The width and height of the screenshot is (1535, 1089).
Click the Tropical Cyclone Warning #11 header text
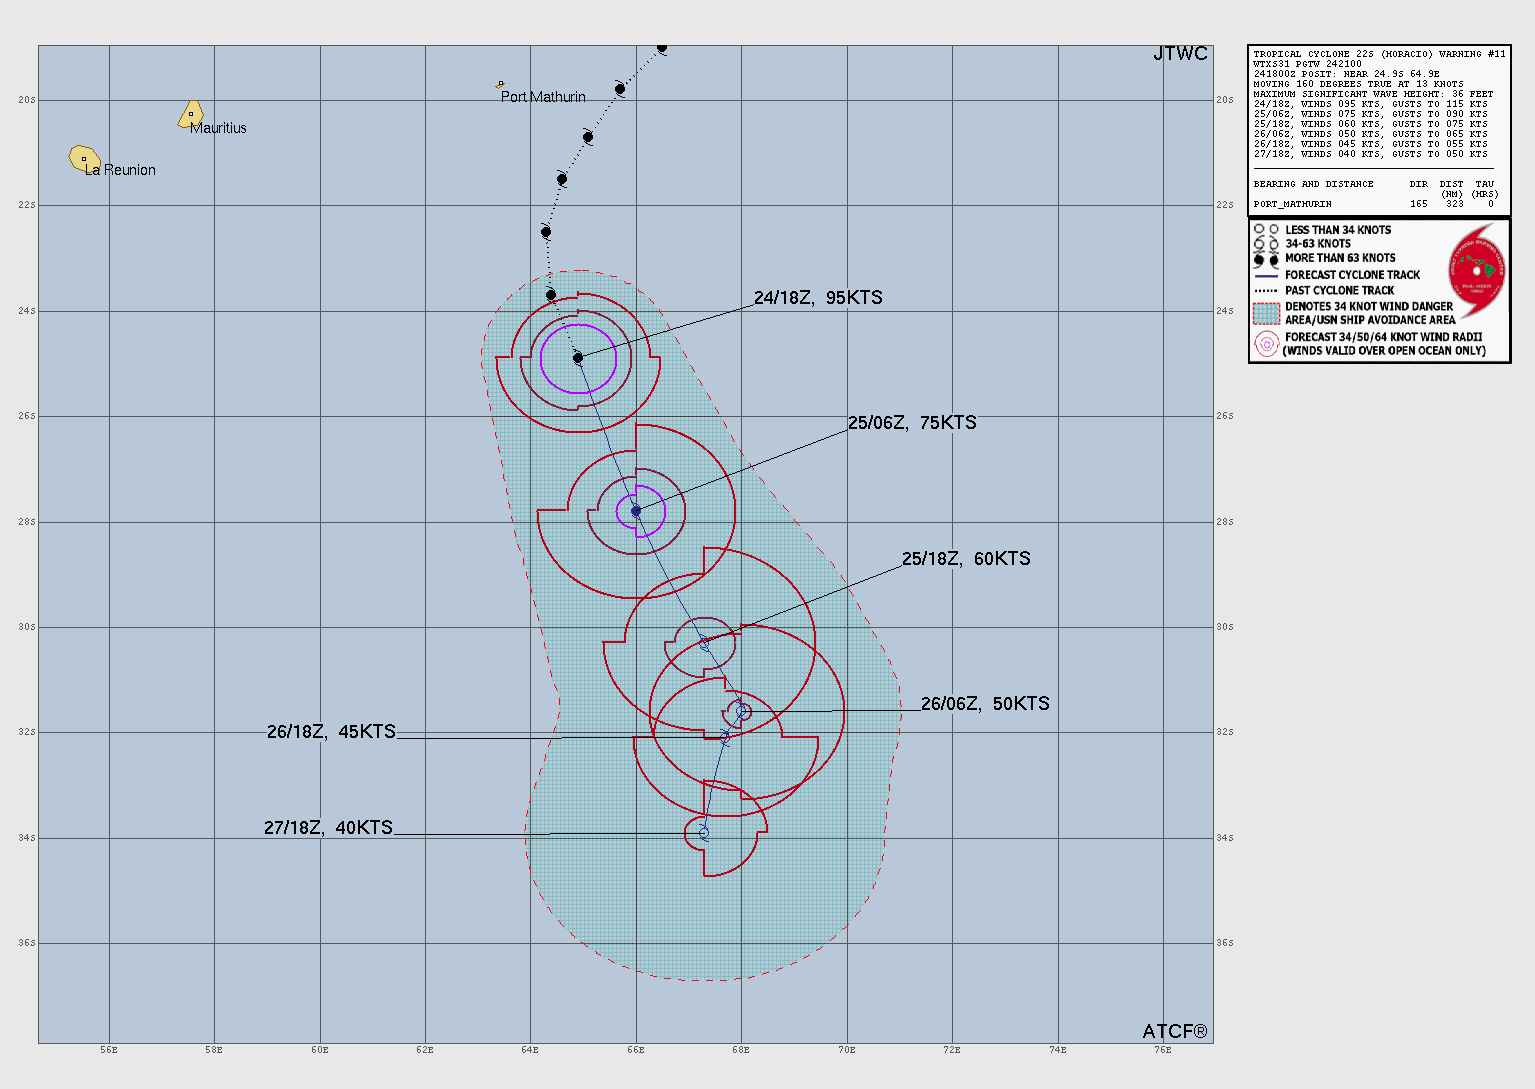tap(1379, 54)
